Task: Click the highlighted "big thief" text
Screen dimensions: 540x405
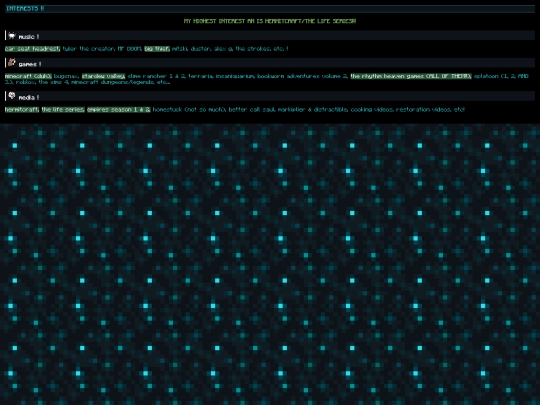Action: pyautogui.click(x=157, y=49)
